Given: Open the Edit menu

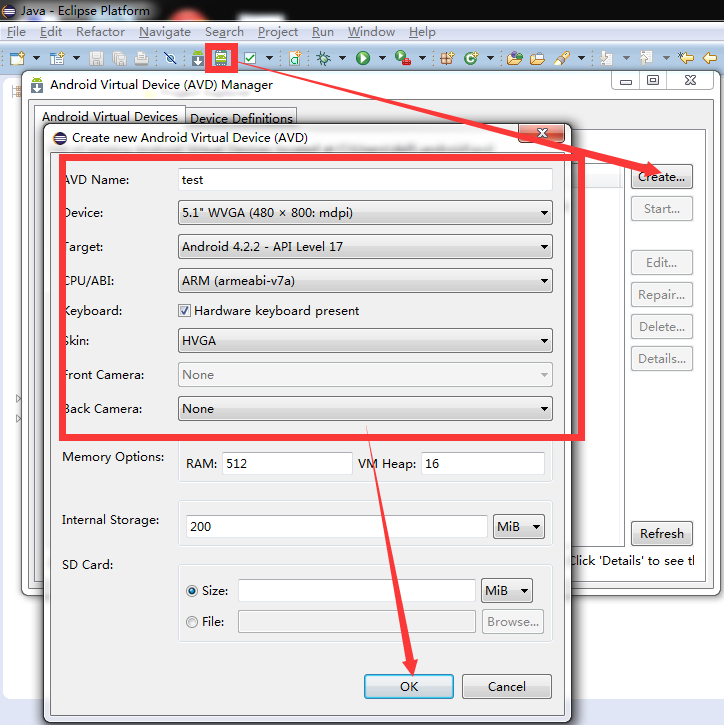Looking at the screenshot, I should click(51, 32).
